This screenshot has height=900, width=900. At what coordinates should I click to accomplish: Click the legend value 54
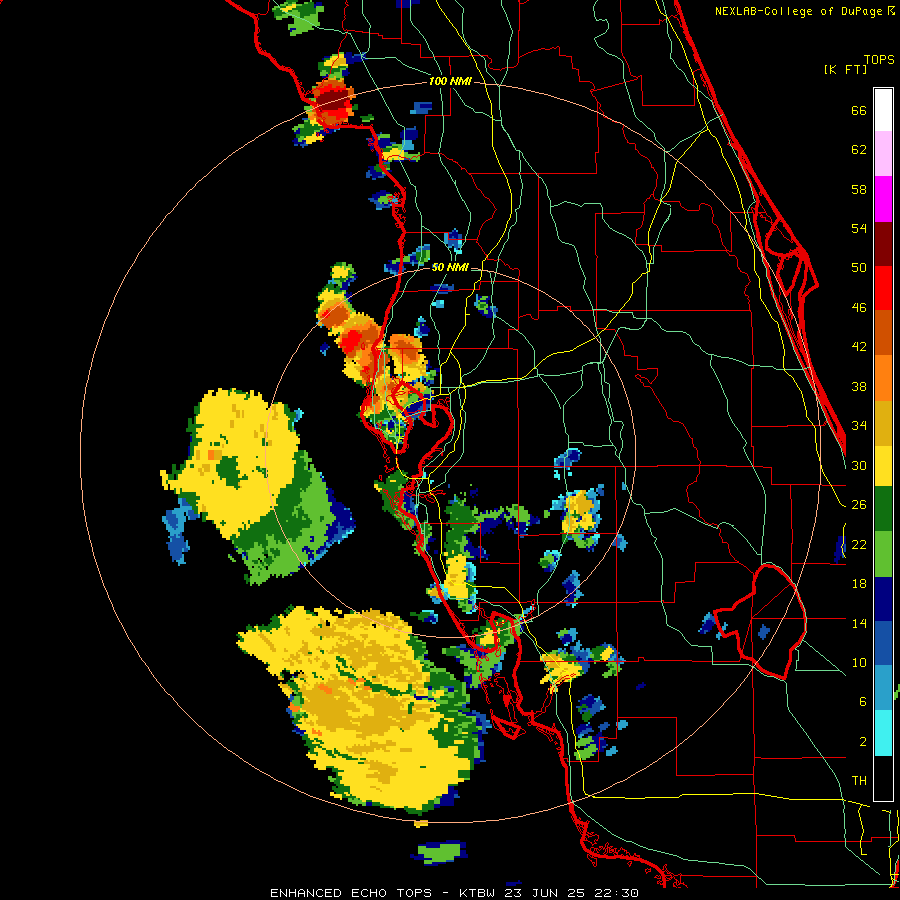859,228
